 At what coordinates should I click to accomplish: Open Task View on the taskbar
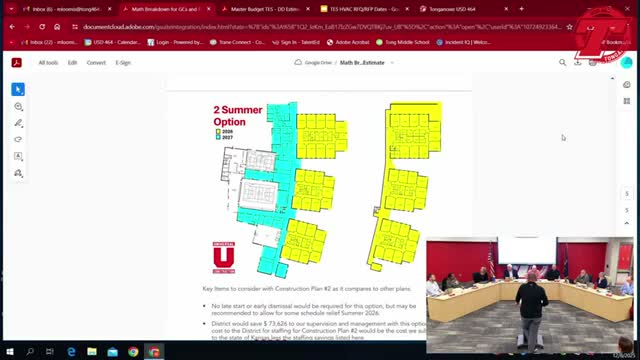(50, 351)
